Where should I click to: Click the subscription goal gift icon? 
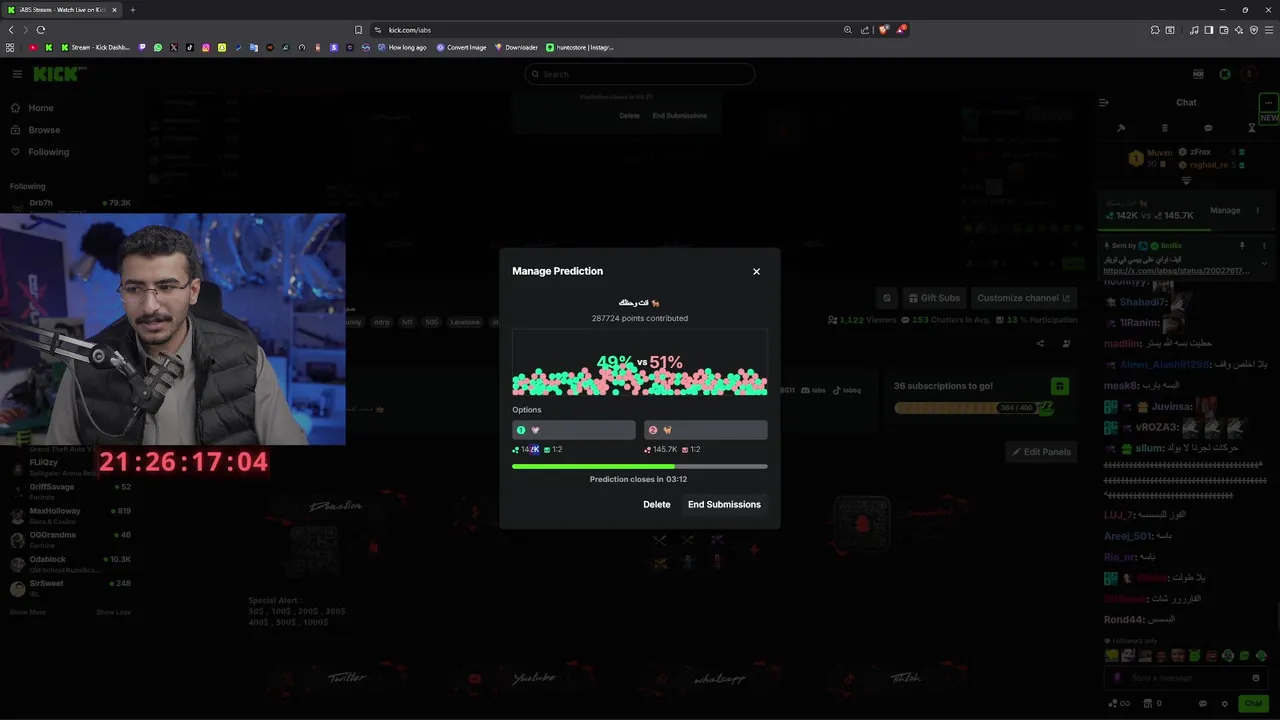pos(1060,386)
